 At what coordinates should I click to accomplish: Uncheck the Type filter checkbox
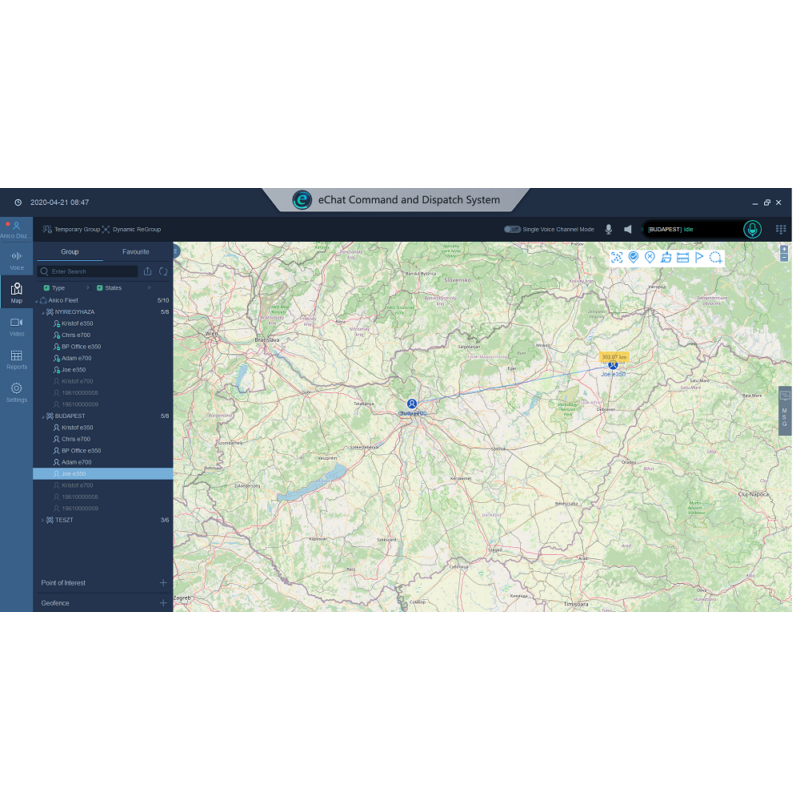[46, 288]
